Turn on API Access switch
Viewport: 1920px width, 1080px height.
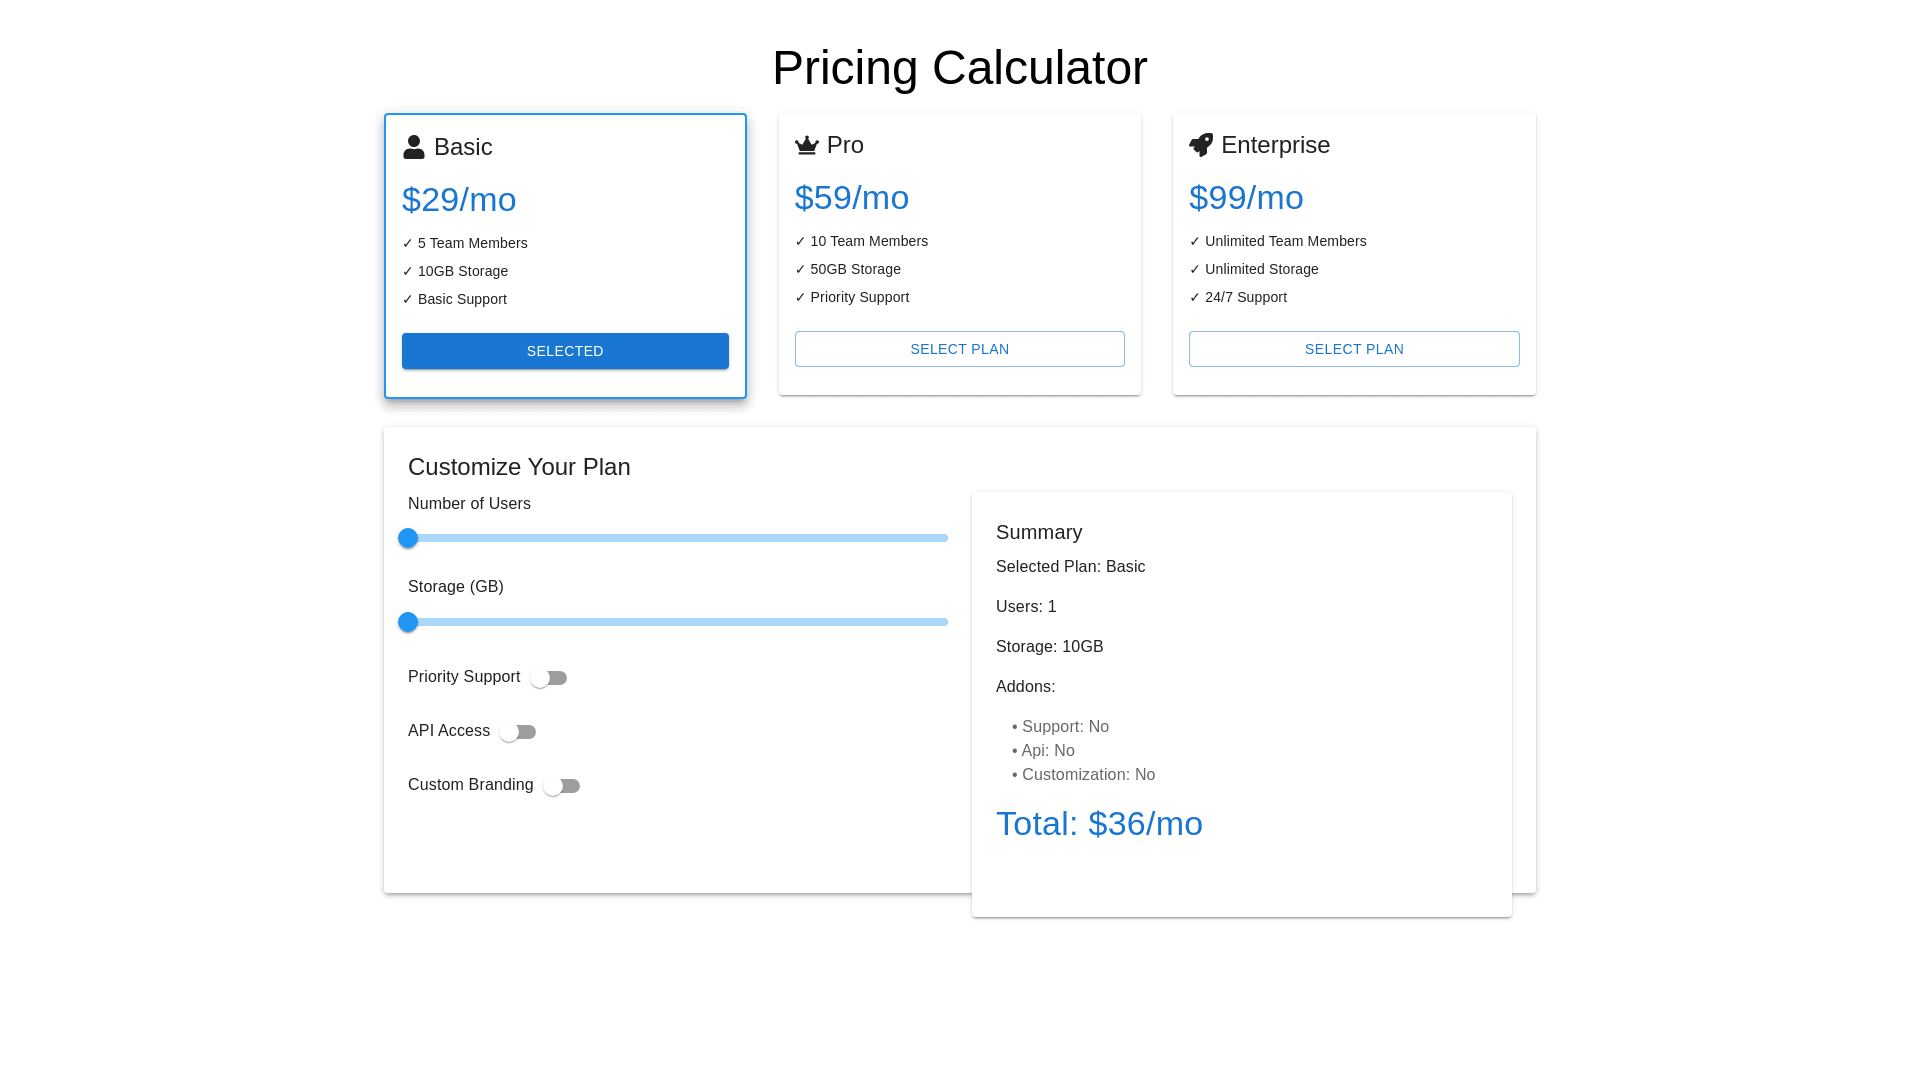tap(518, 732)
